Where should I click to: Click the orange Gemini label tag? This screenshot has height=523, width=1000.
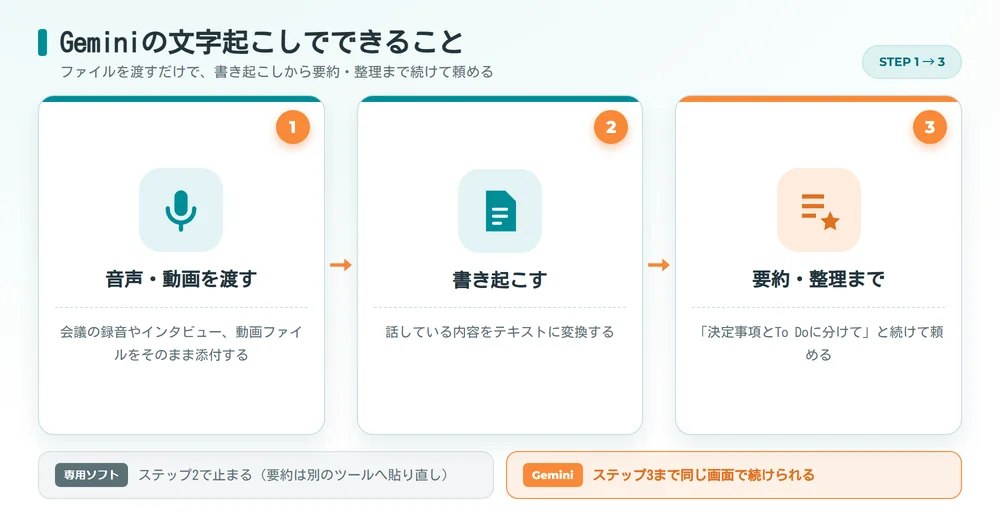tap(552, 475)
